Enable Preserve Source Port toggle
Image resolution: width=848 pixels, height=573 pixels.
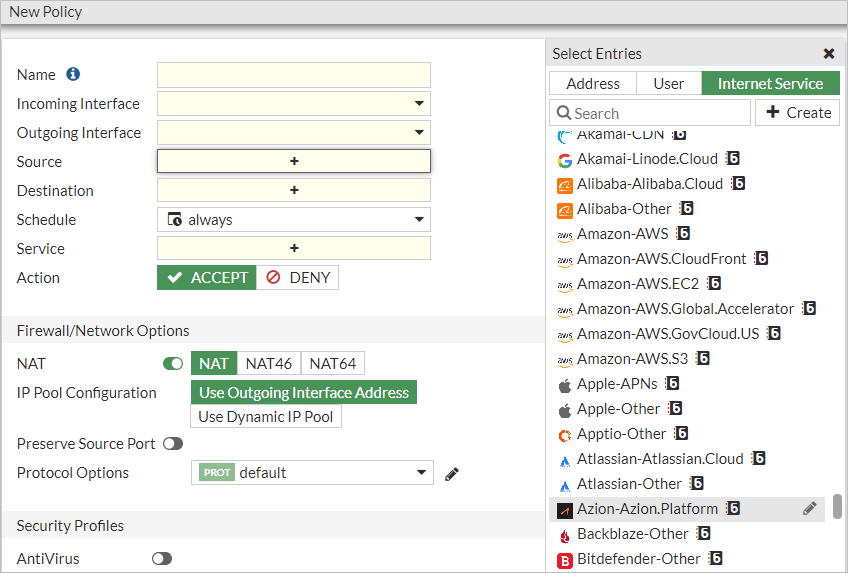(173, 444)
